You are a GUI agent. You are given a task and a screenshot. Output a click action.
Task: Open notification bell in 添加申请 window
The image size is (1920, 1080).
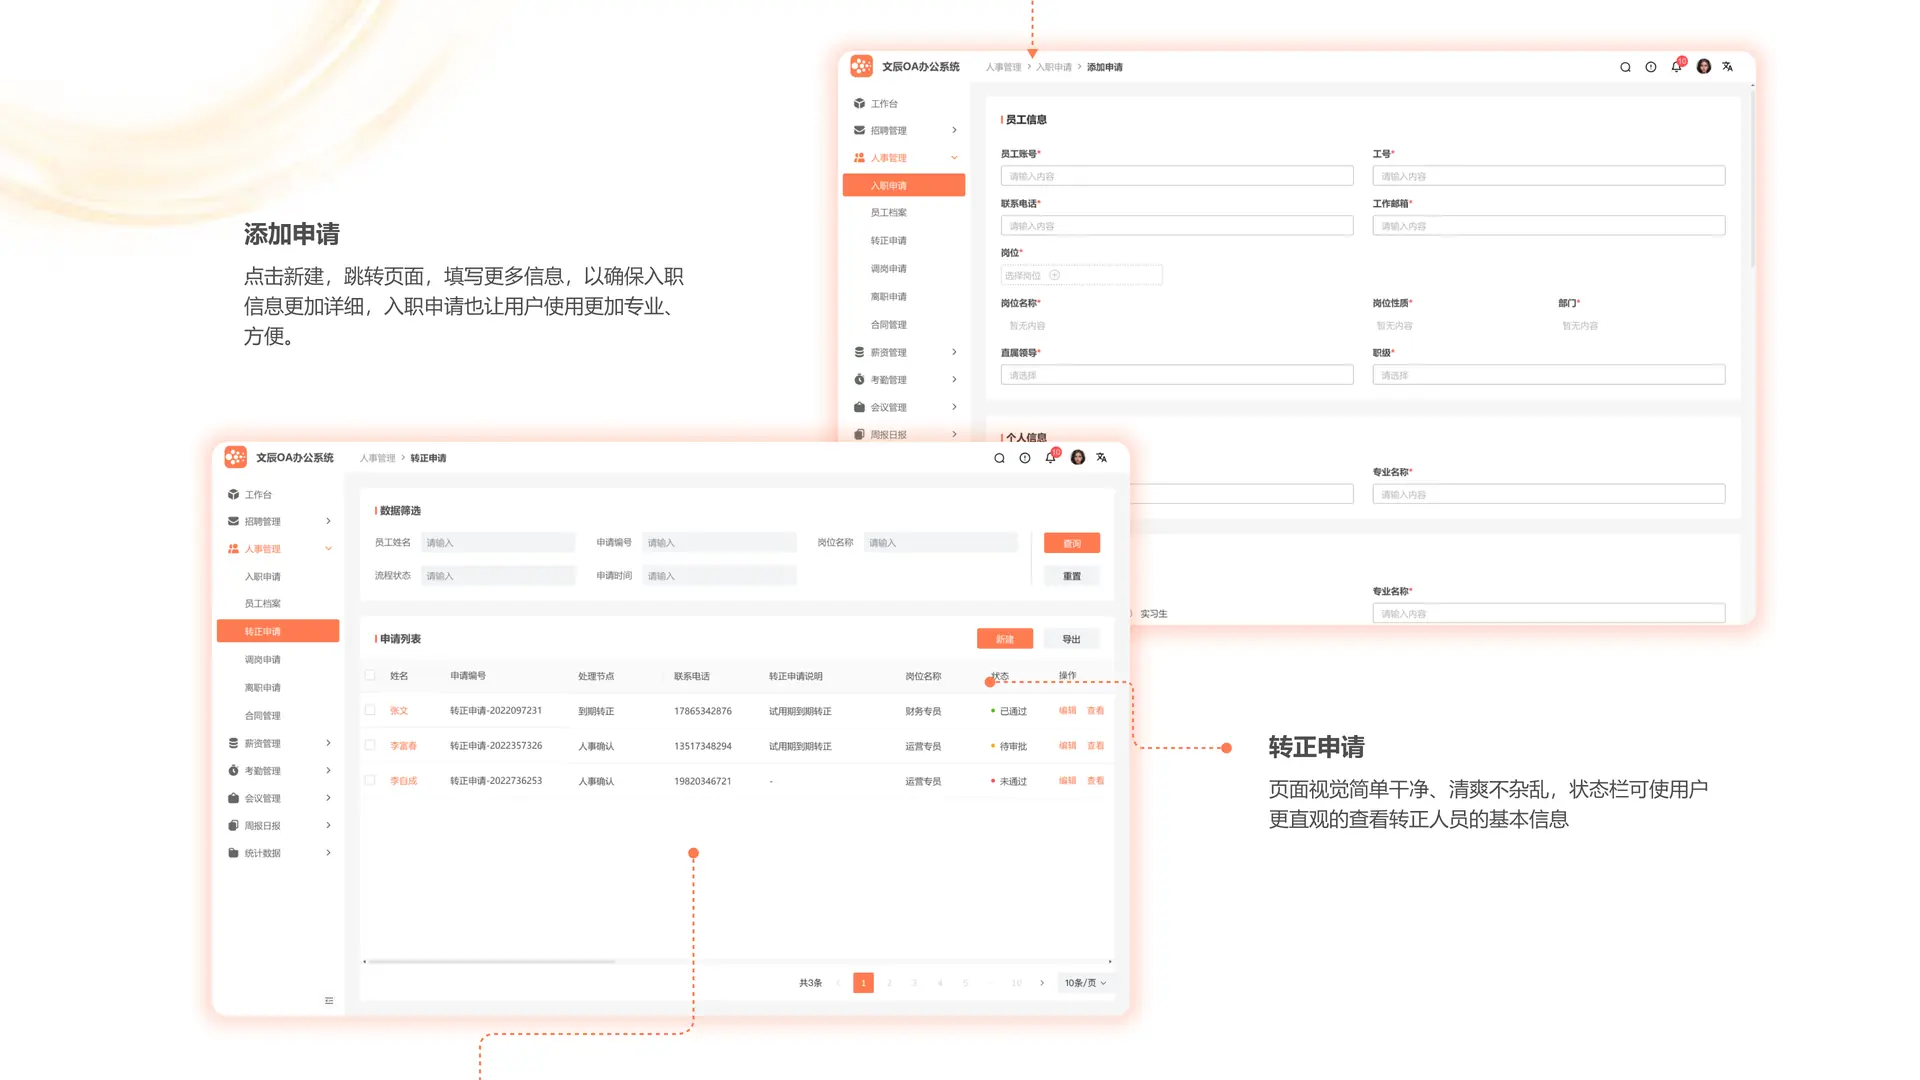coord(1677,66)
